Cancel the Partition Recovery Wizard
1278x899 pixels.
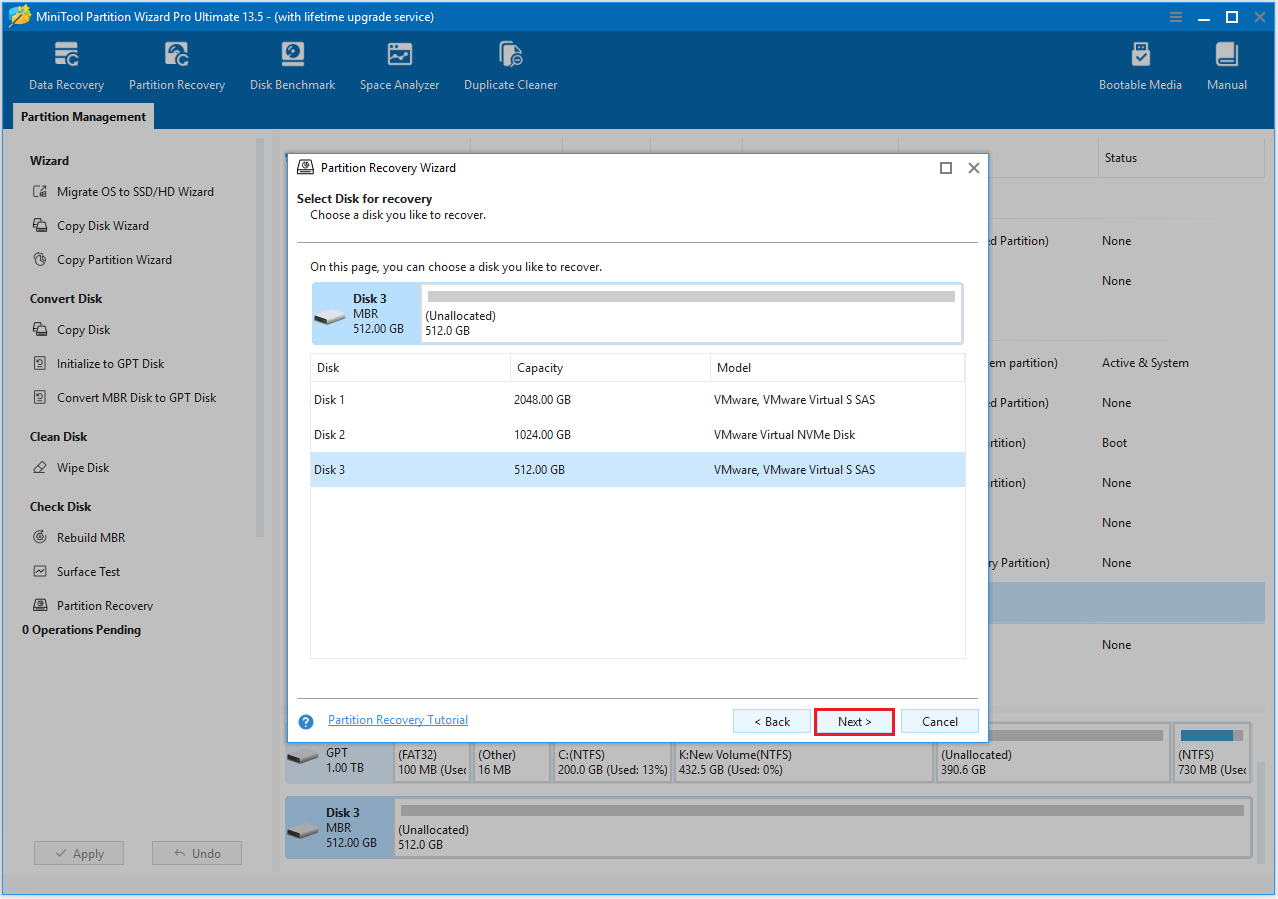coord(938,721)
